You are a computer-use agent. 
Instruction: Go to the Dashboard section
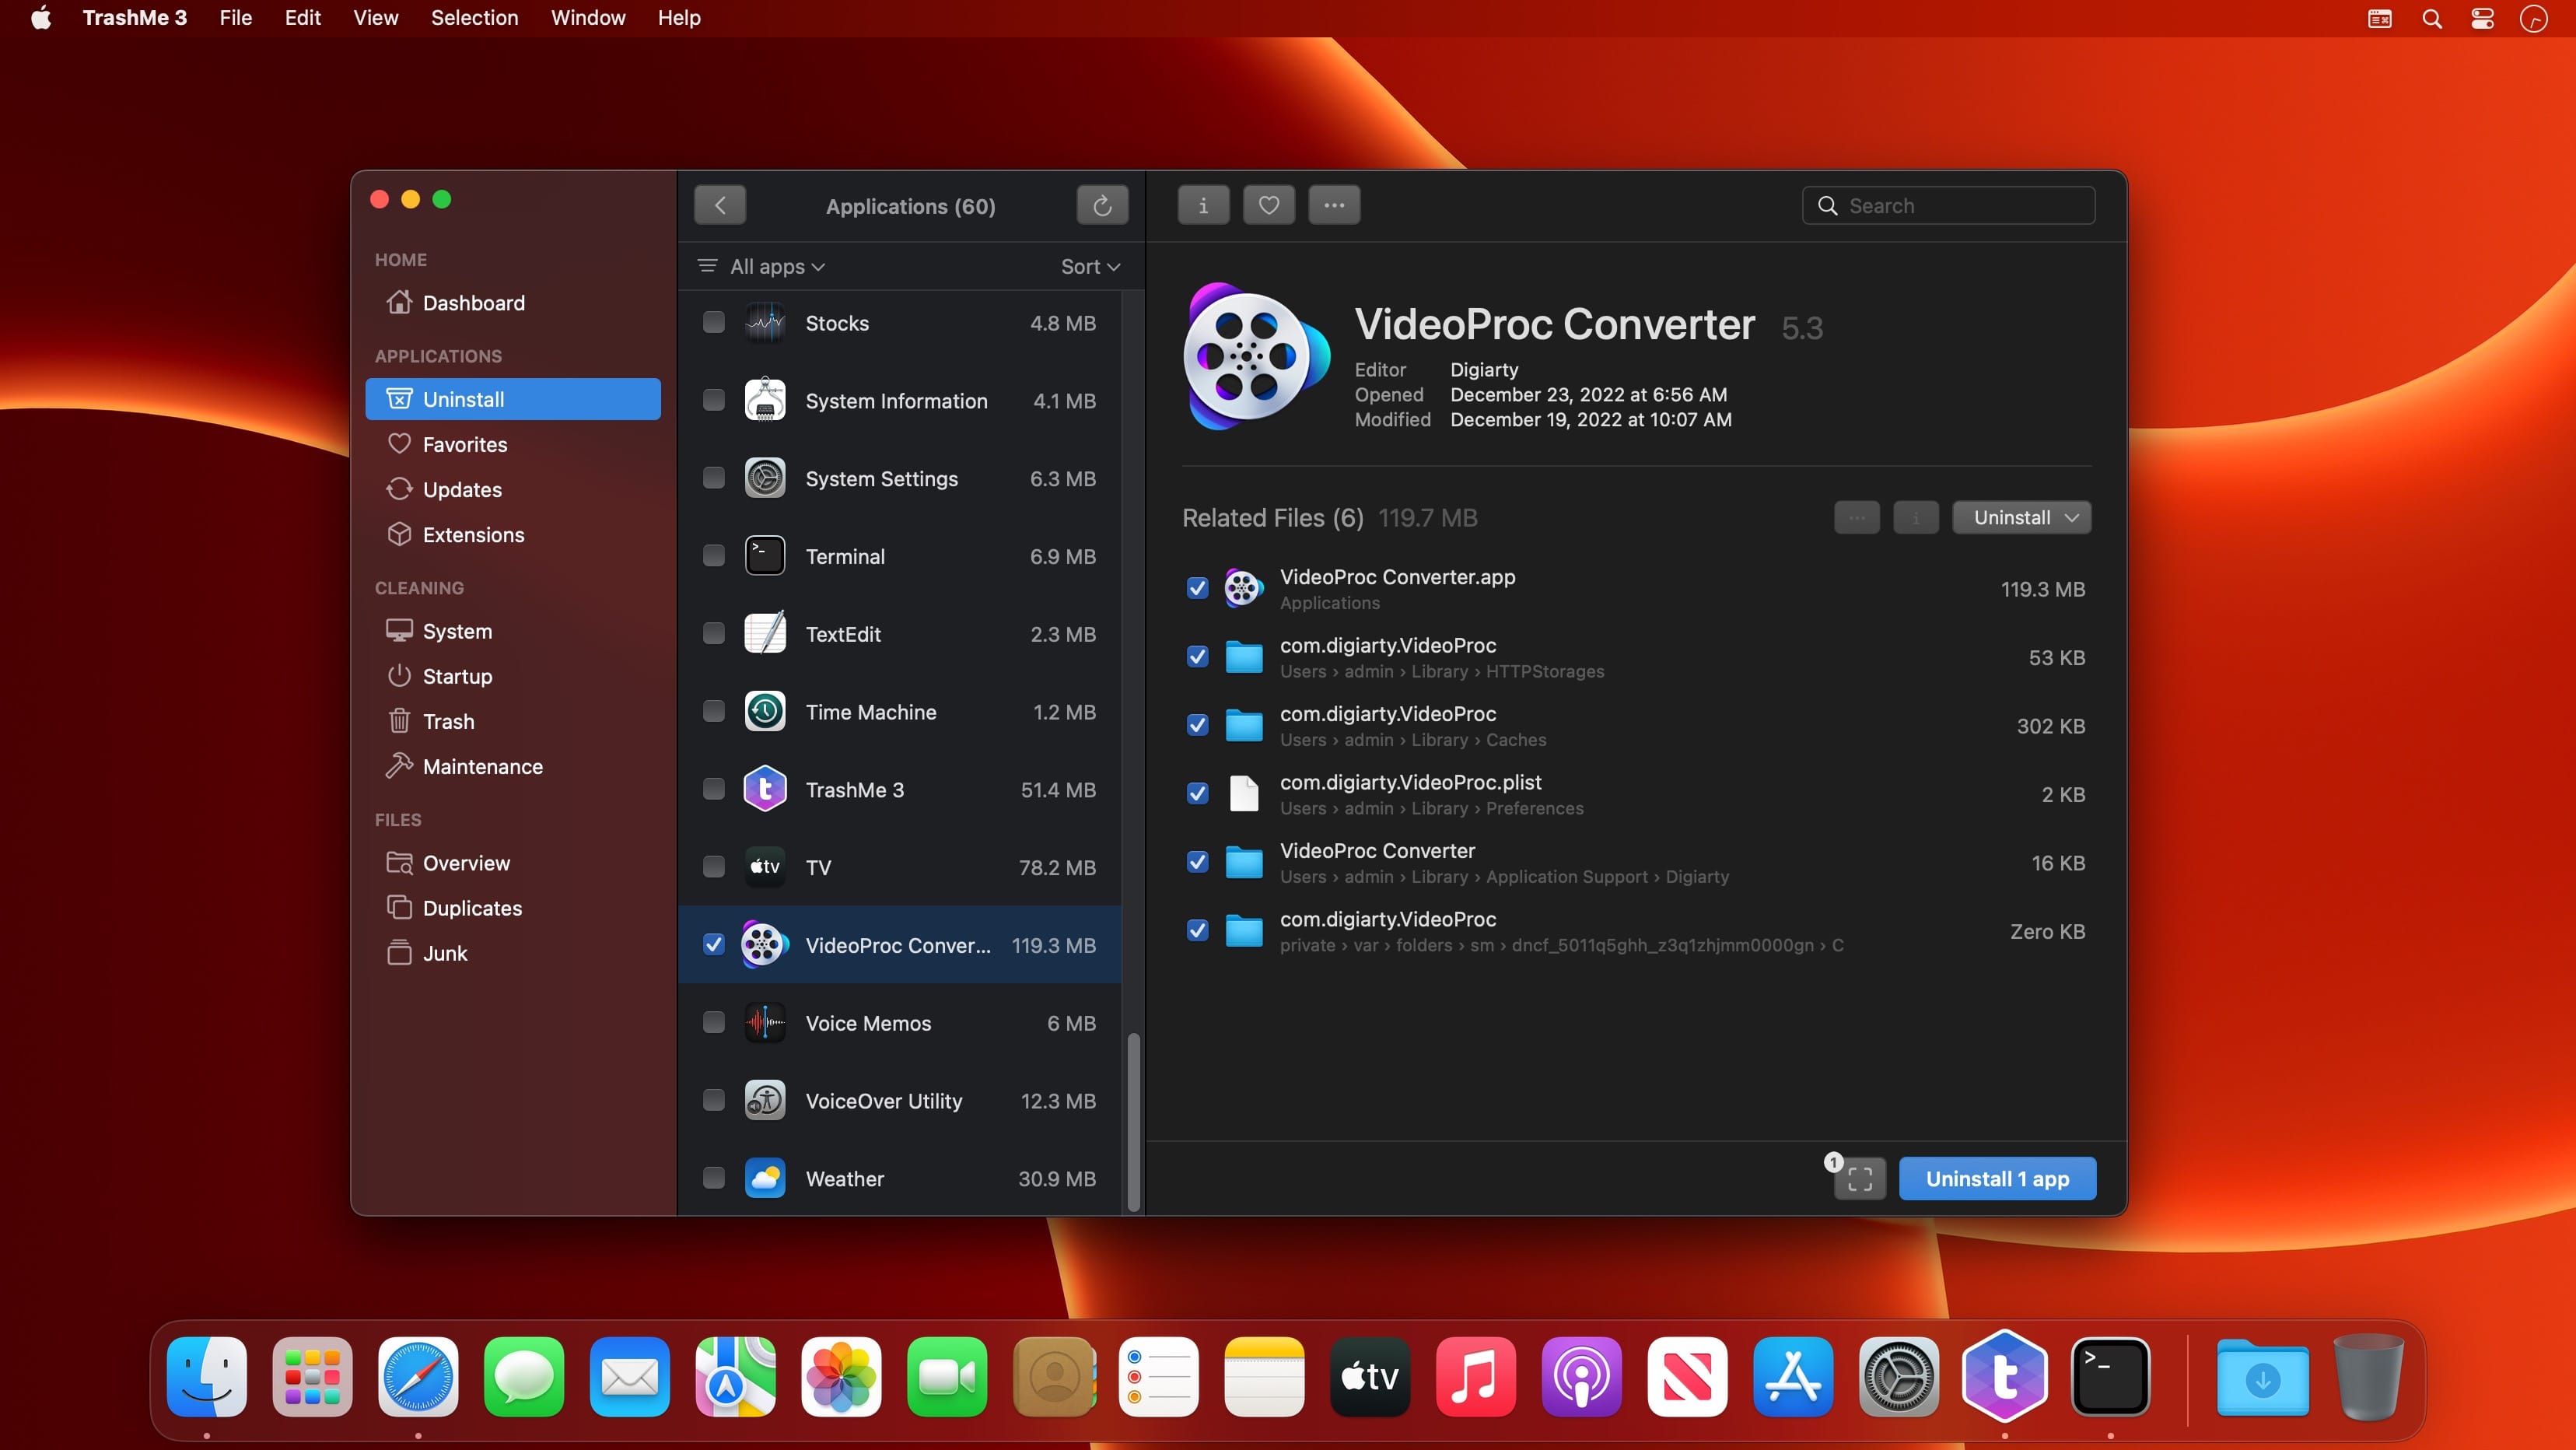[473, 303]
